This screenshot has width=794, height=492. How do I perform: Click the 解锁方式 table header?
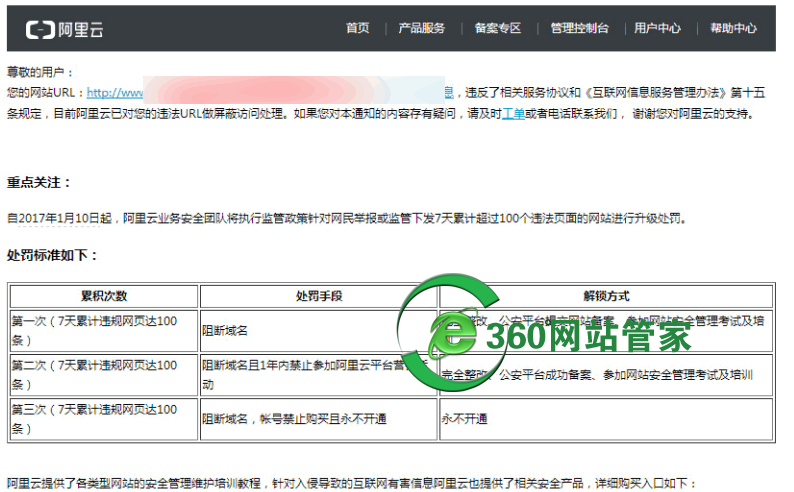(606, 296)
